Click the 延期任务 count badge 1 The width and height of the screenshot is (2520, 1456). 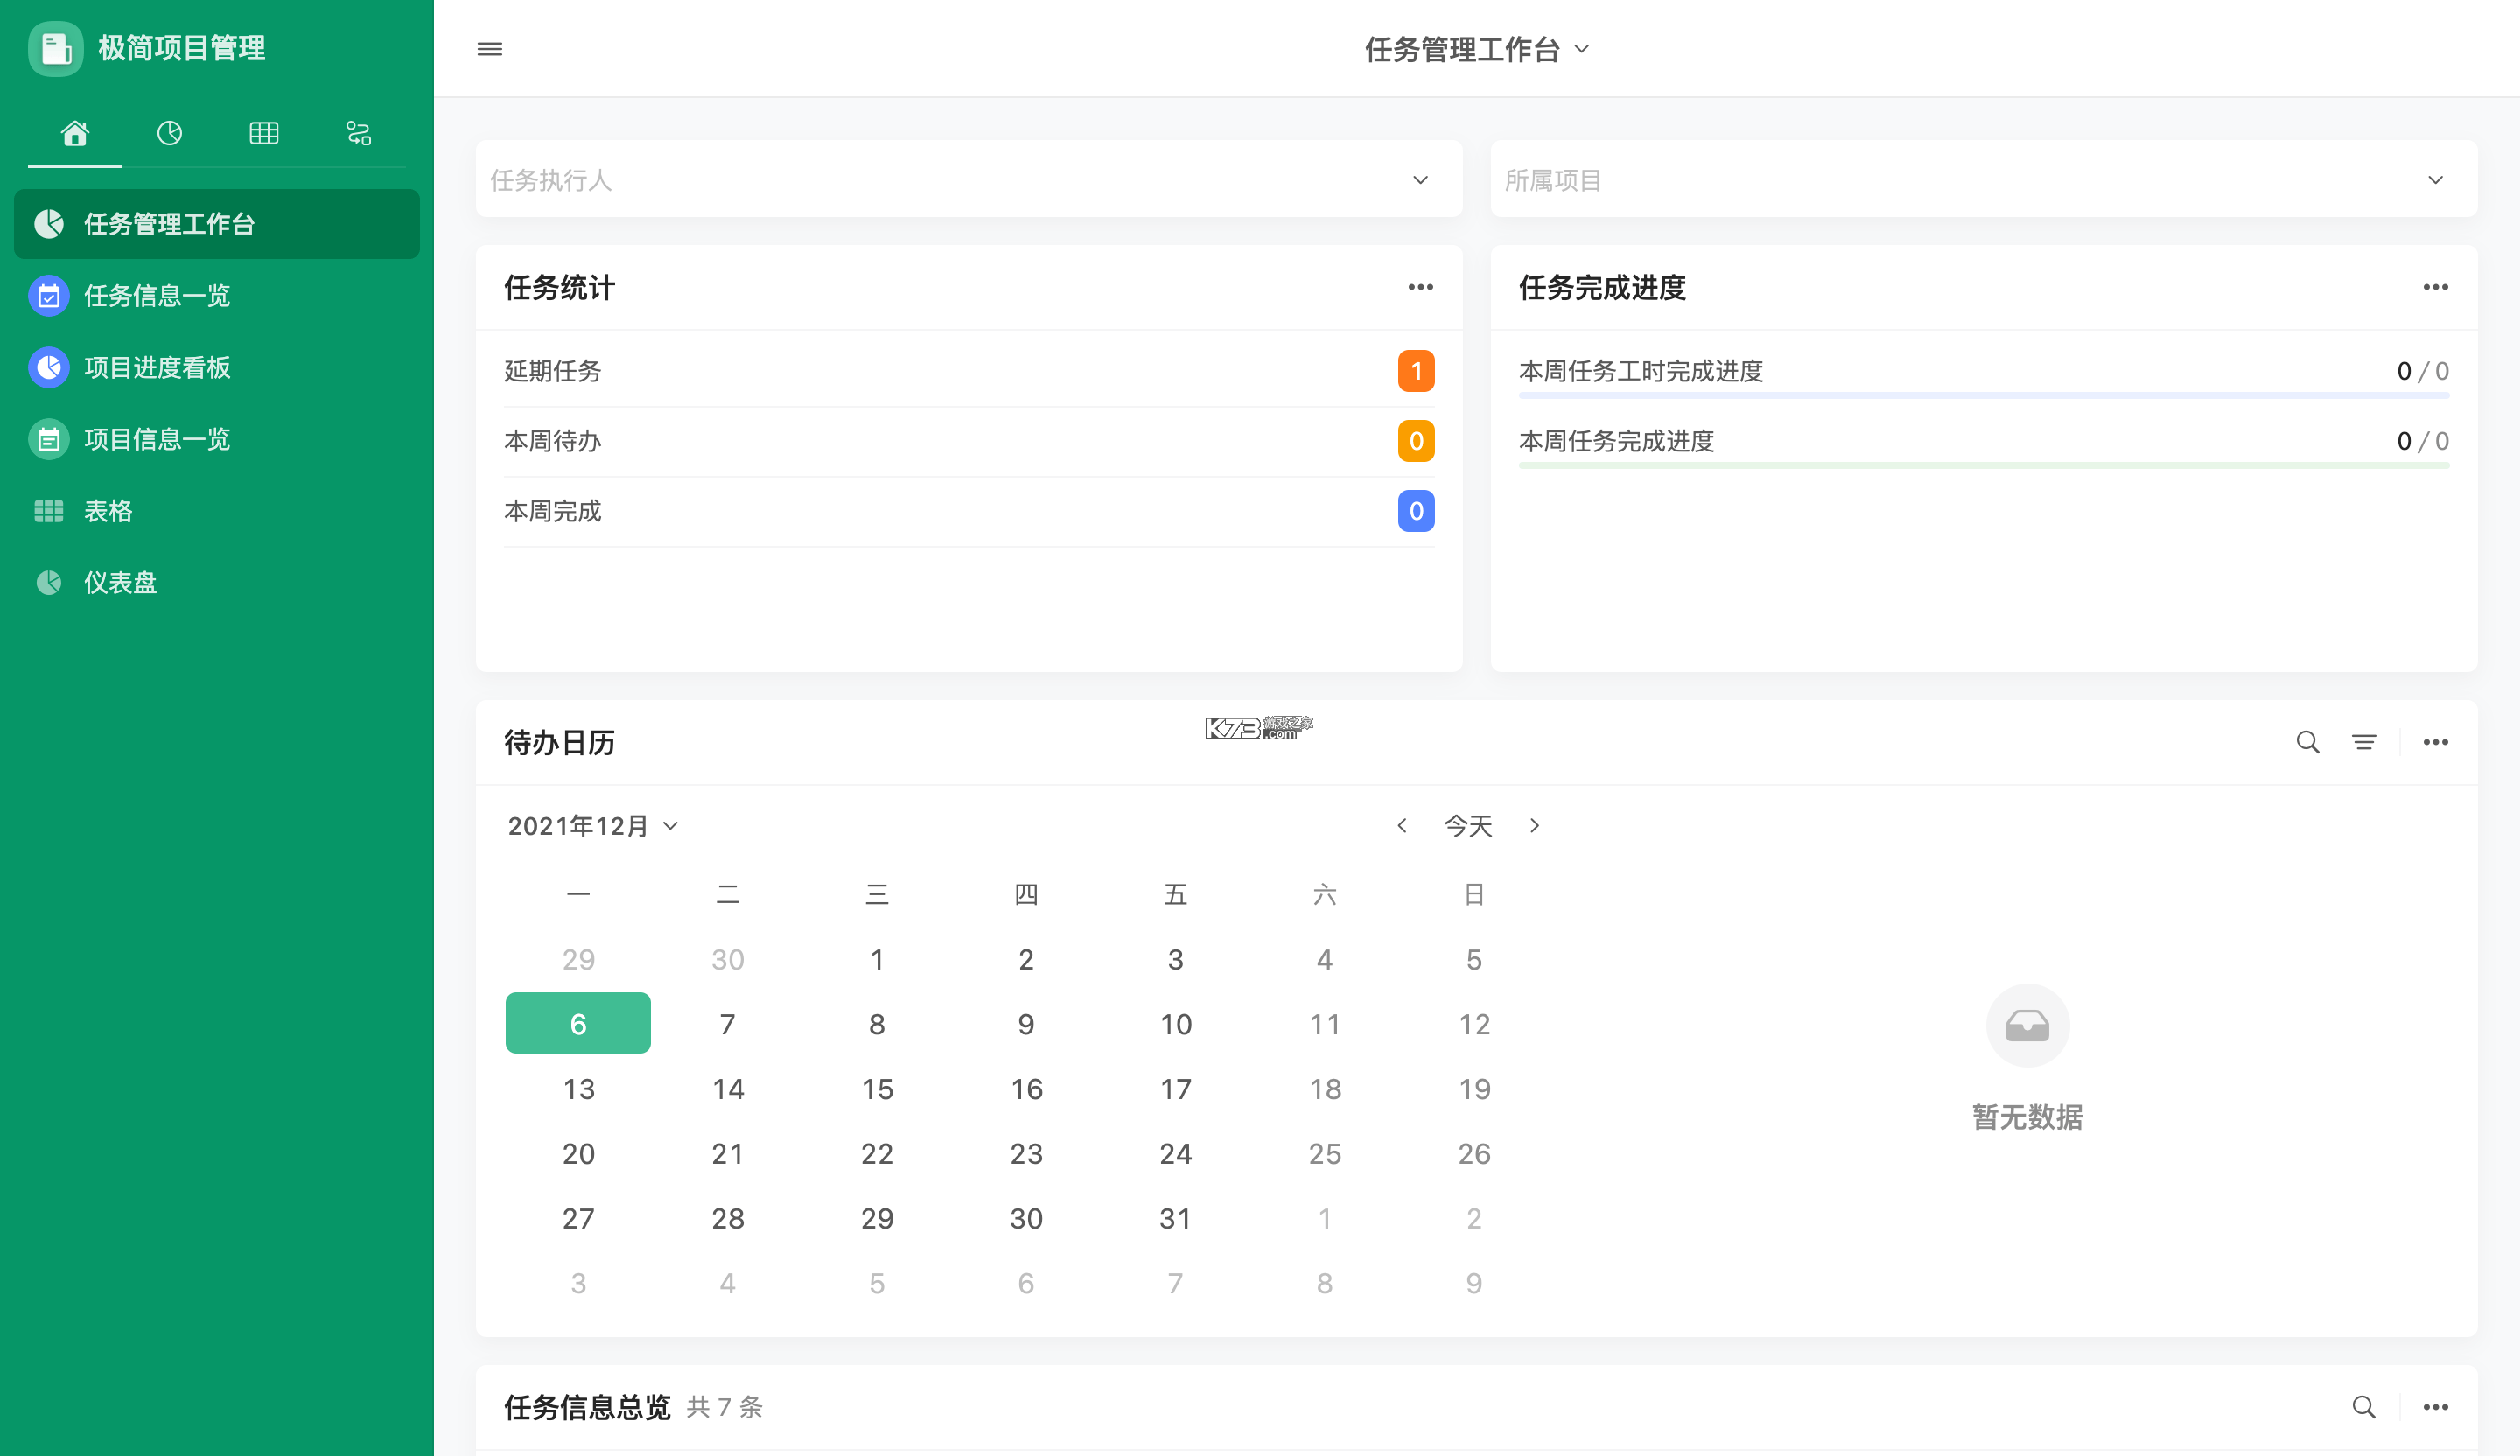click(x=1416, y=371)
